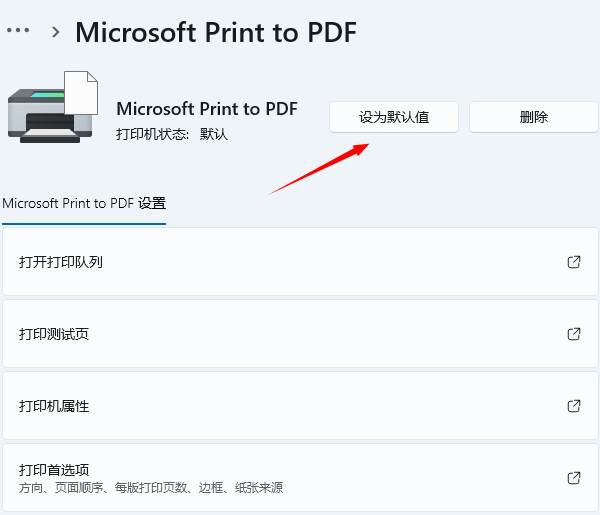Click the 打印机状态 status label
This screenshot has width=600, height=515.
coord(152,134)
